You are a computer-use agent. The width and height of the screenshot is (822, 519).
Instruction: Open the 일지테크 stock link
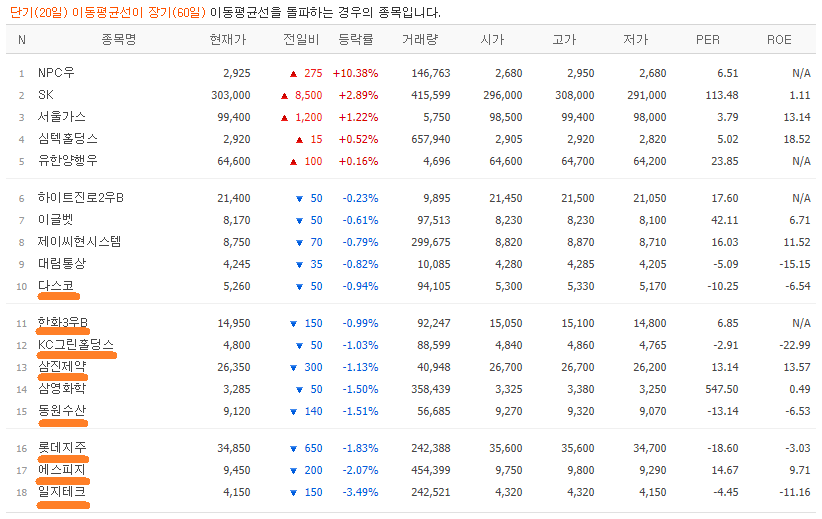tap(61, 492)
